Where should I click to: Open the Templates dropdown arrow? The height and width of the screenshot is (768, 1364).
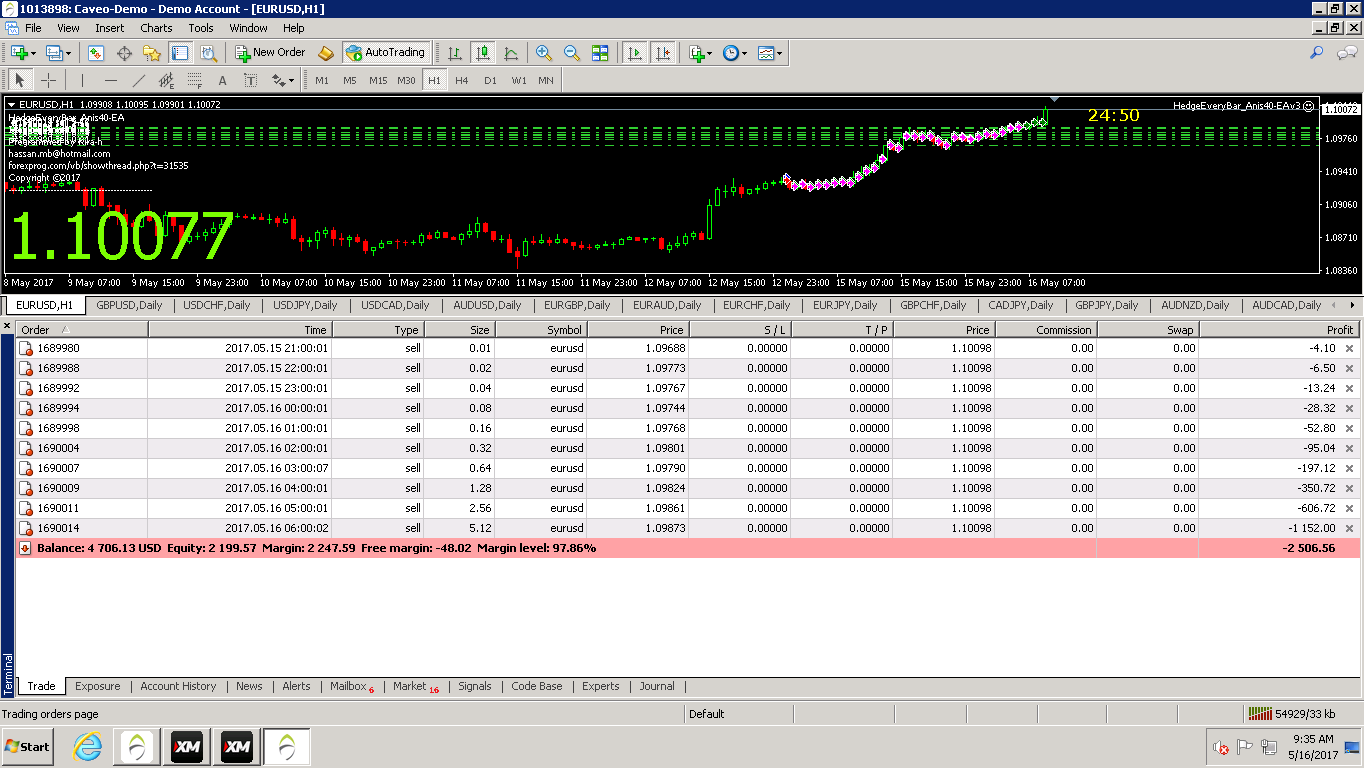click(779, 53)
